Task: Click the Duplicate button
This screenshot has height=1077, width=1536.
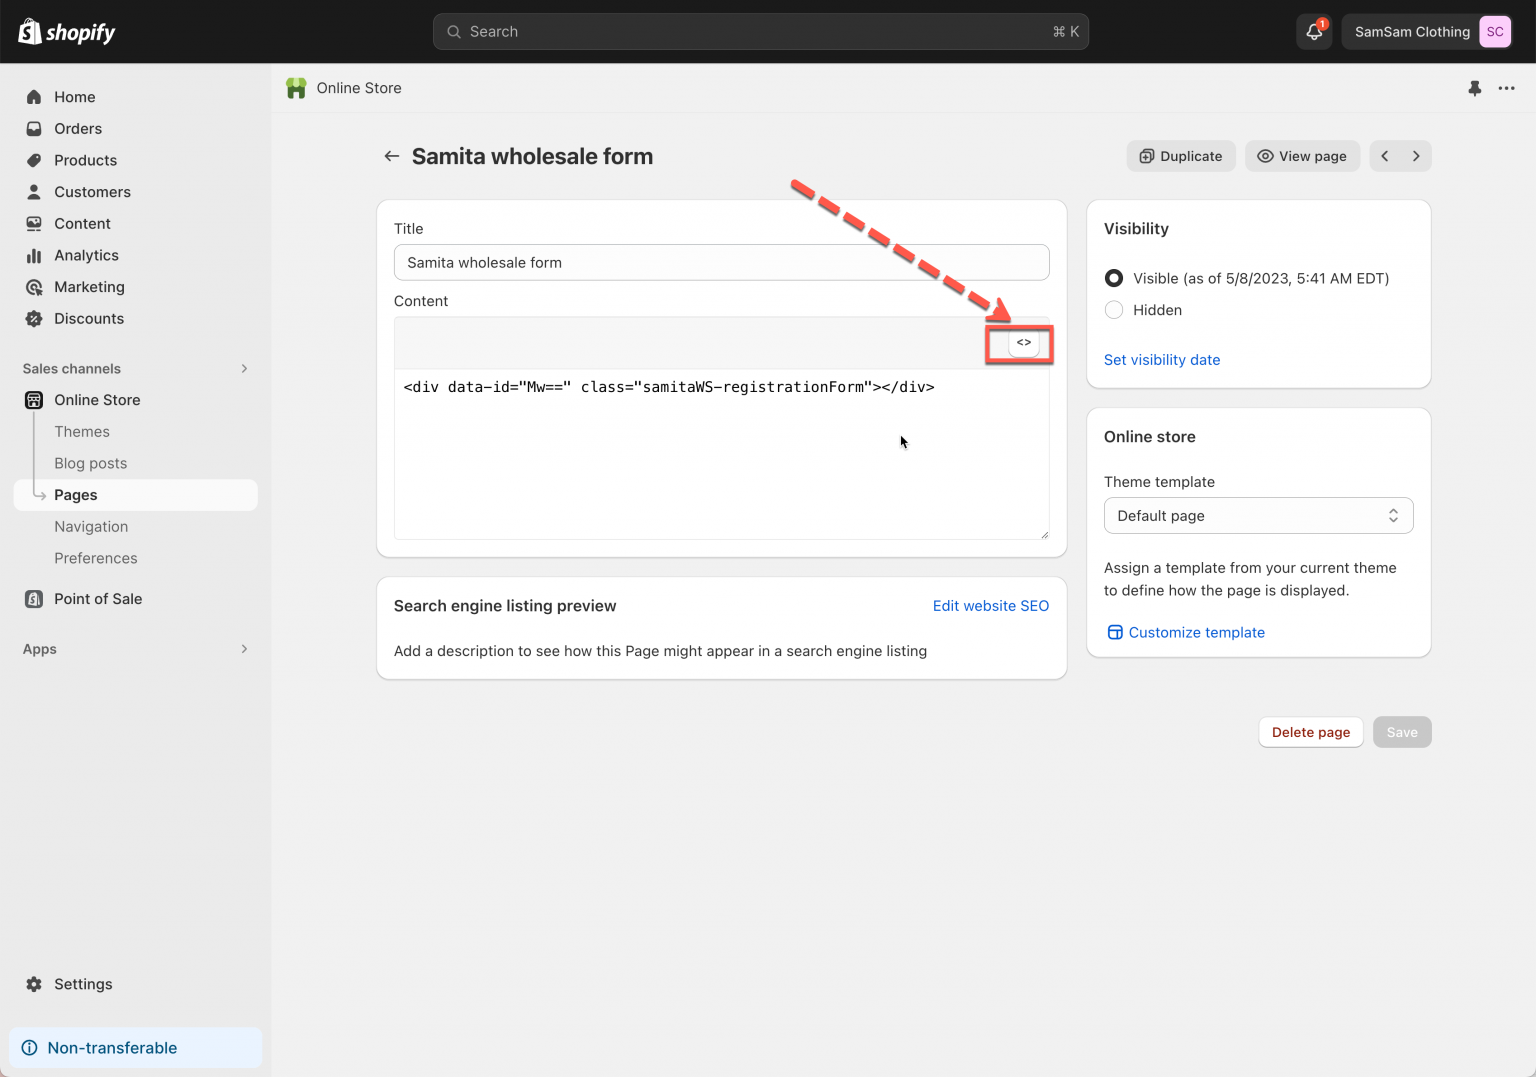Action: click(1181, 156)
